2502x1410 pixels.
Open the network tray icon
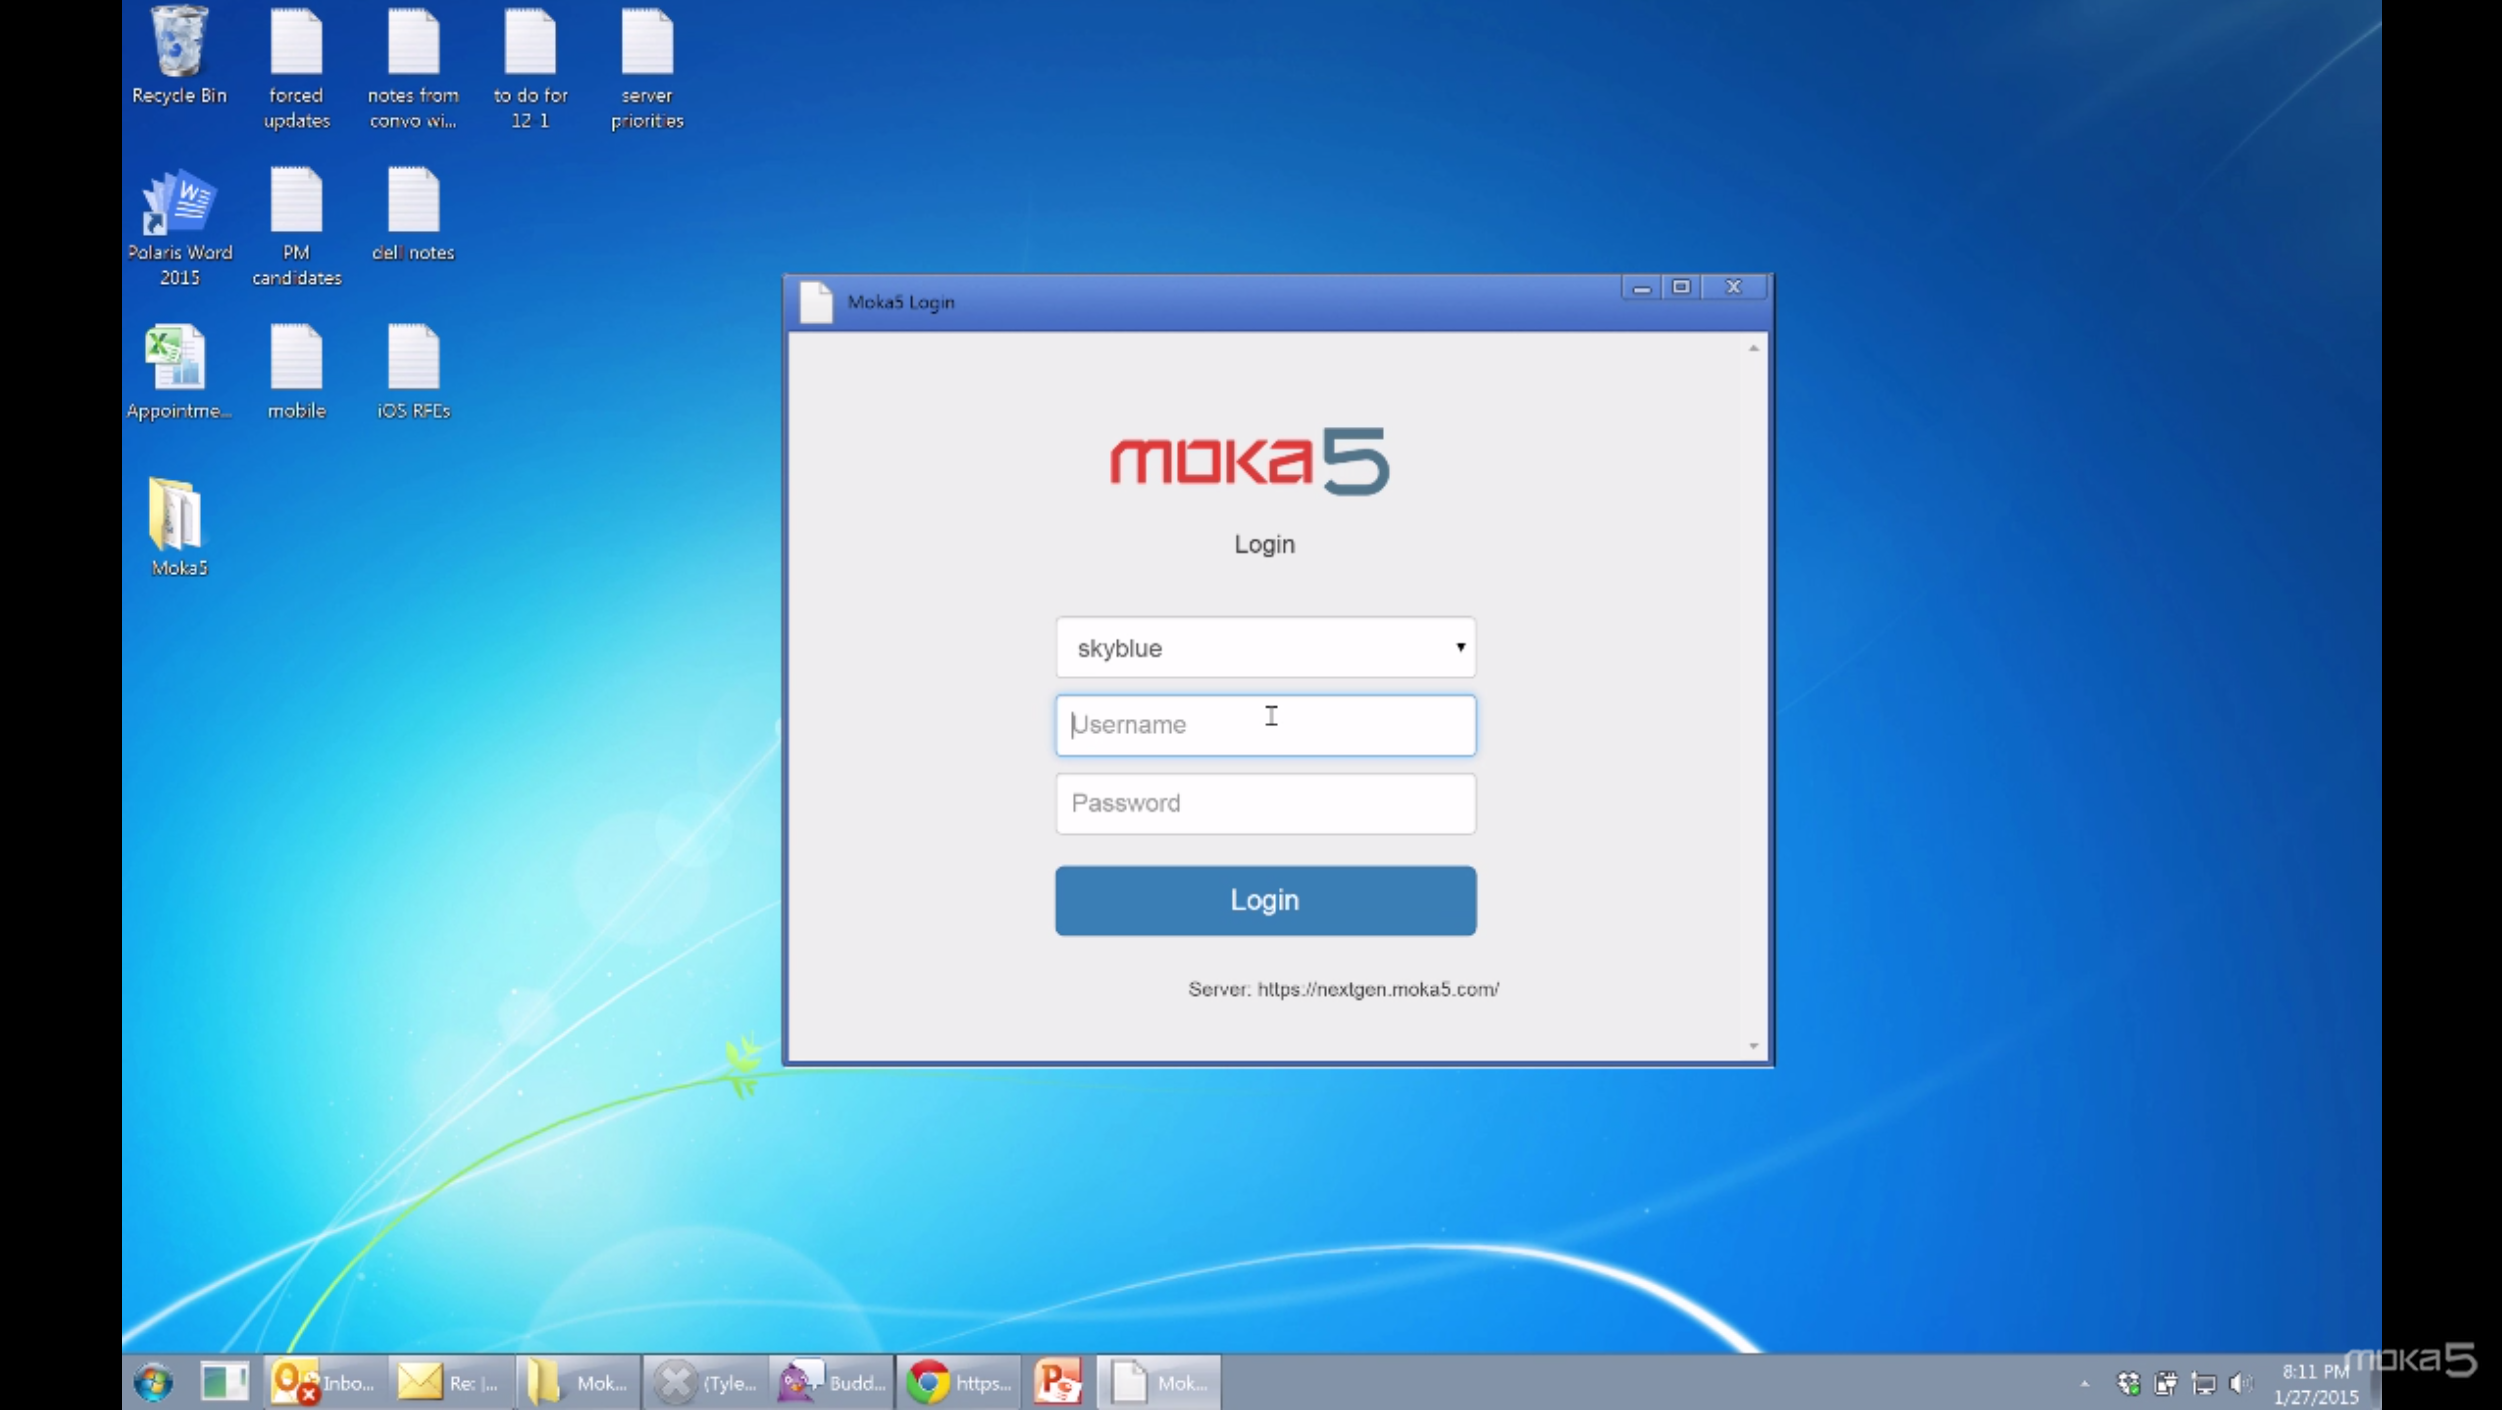click(2203, 1383)
